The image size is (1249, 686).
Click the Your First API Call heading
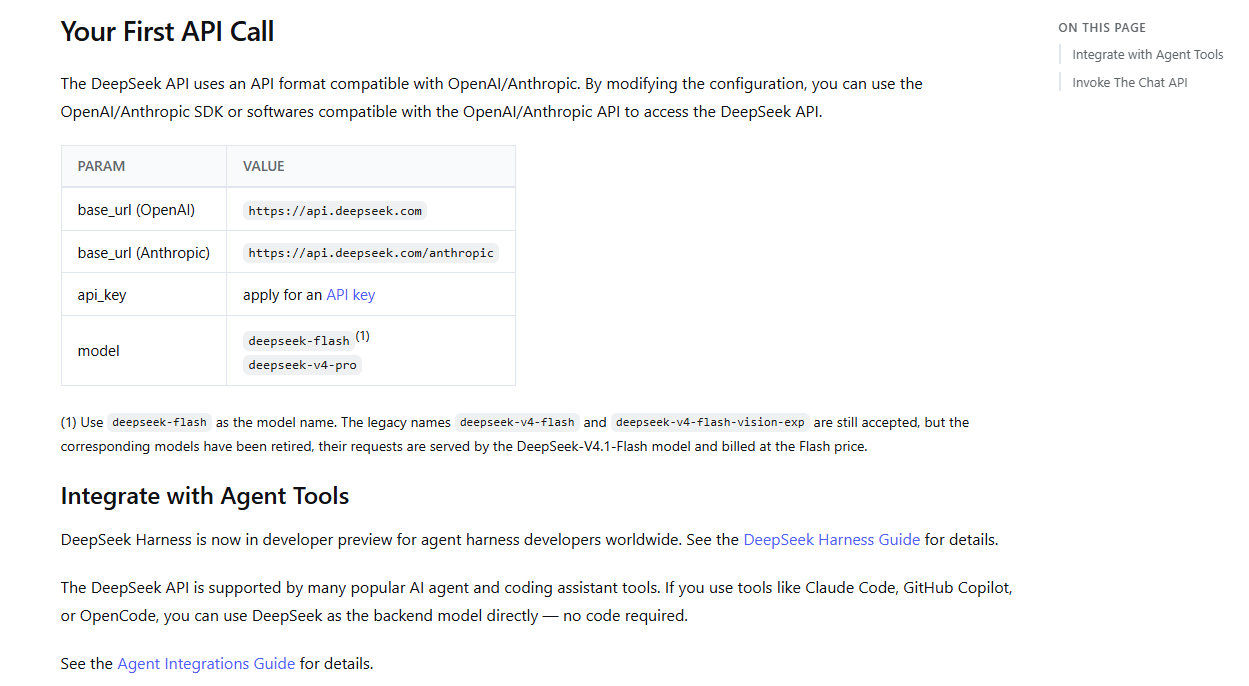[x=167, y=32]
